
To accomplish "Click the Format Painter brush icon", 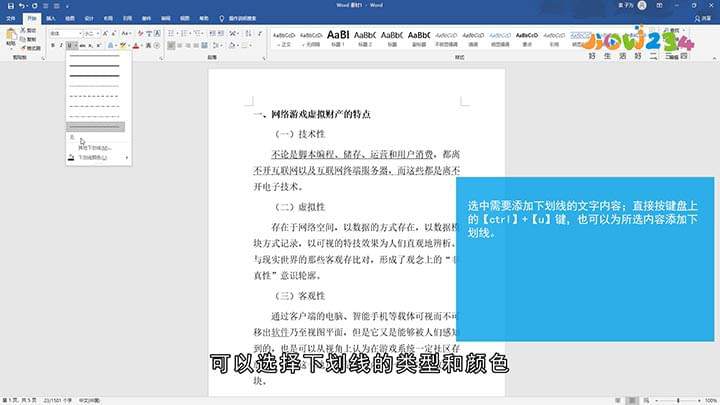I will (x=23, y=48).
